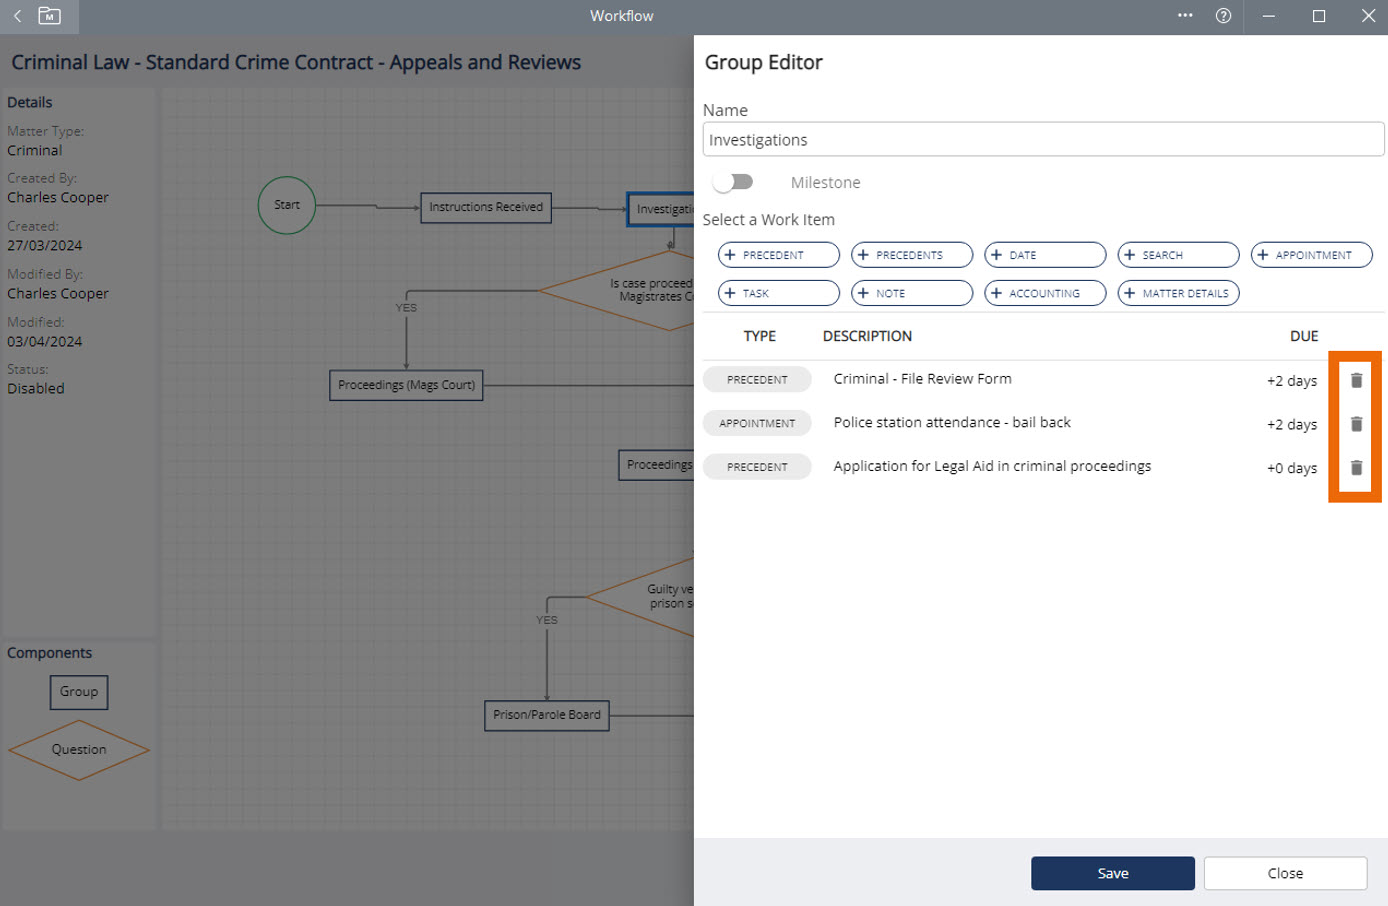Open the three-dot more options menu
1388x906 pixels.
coord(1185,16)
